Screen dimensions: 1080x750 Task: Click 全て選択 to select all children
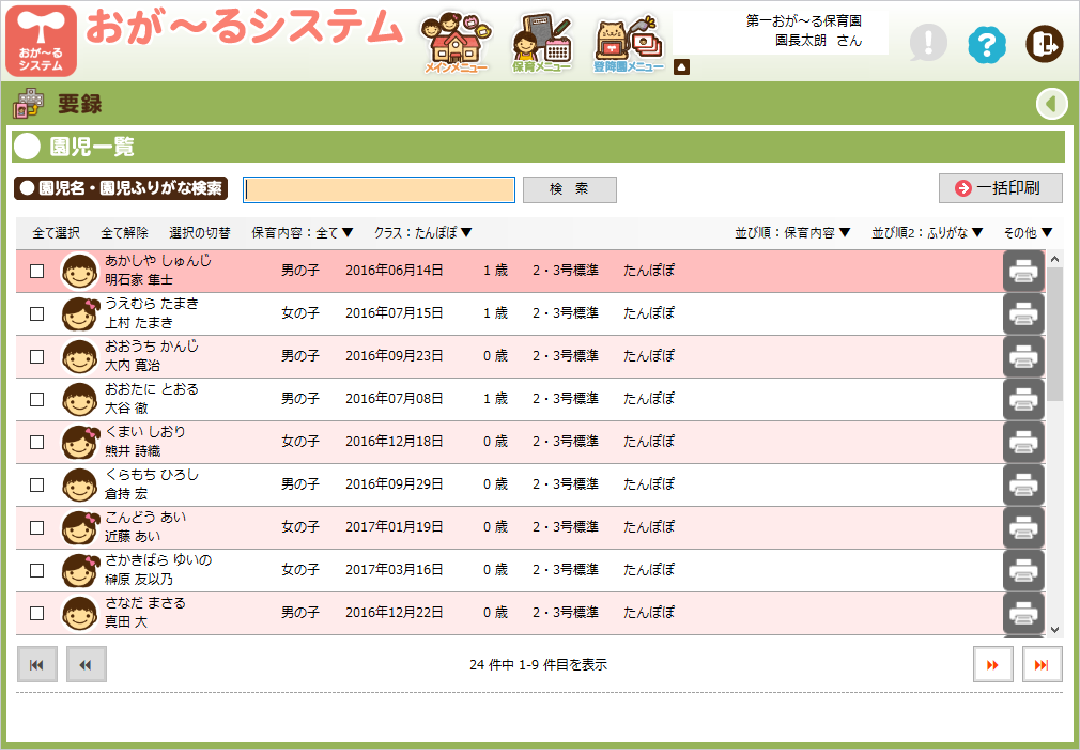point(57,231)
